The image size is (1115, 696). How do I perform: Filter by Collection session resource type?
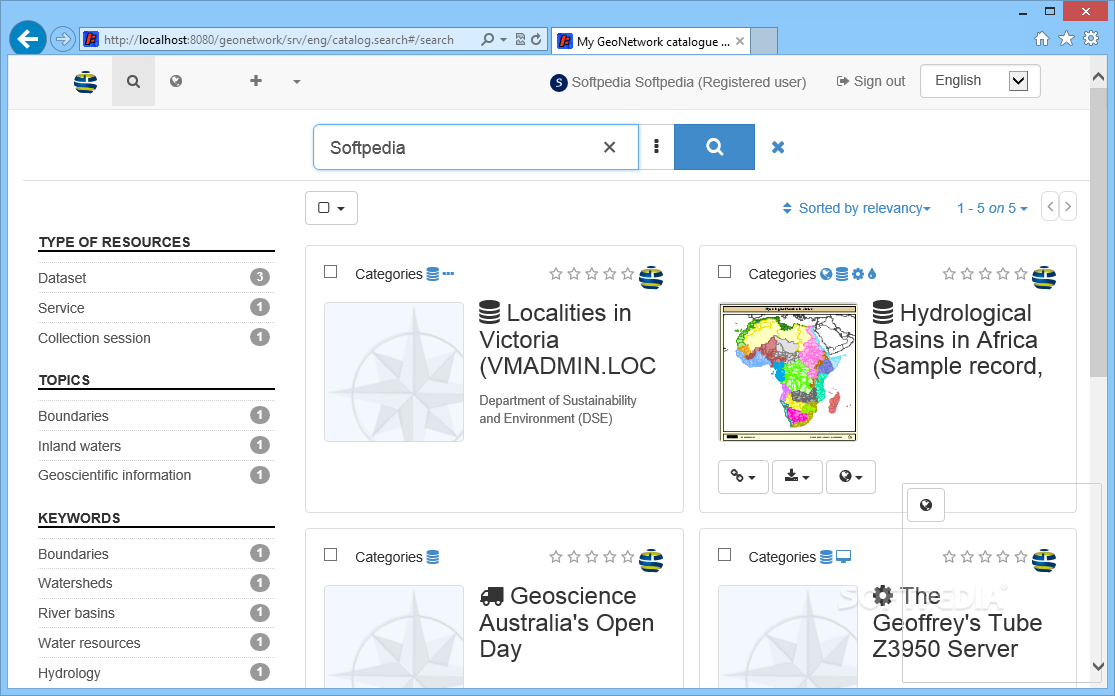point(155,338)
